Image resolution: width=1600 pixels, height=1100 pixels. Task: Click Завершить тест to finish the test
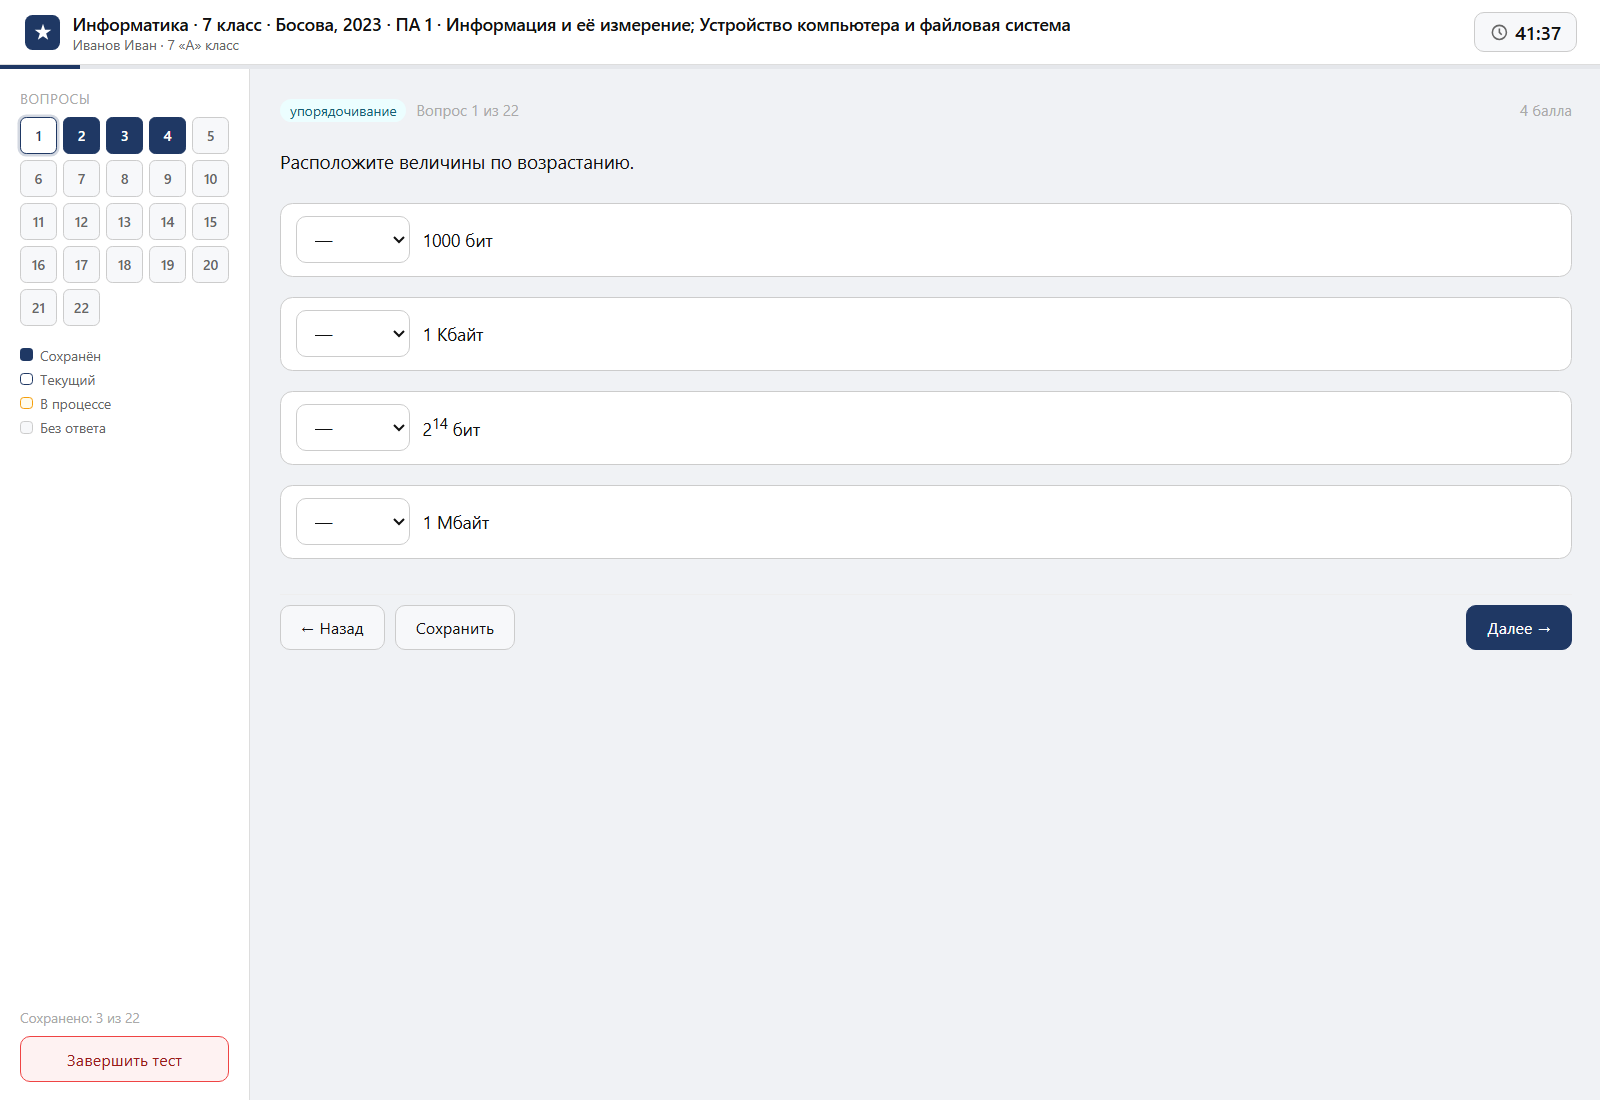(x=124, y=1059)
